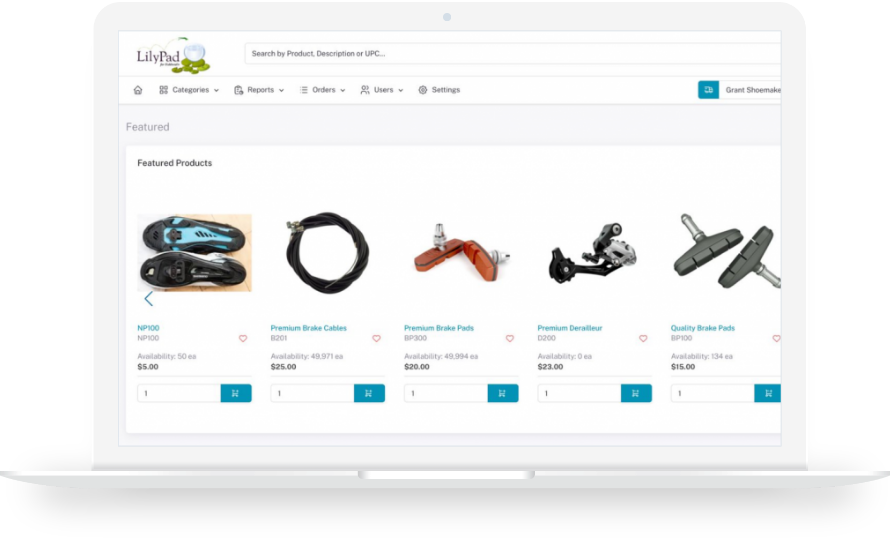Open the teal truck orders button
This screenshot has width=890, height=538.
[708, 90]
